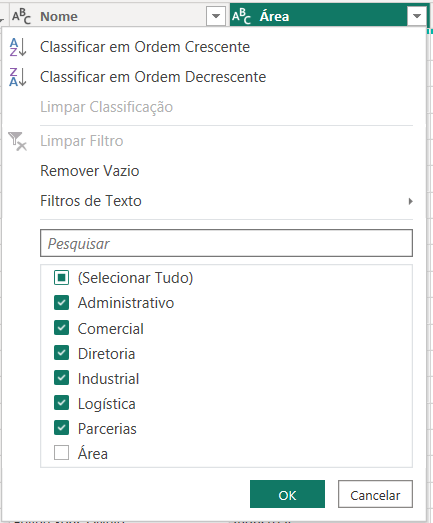Choose Classificar em Ordem Crescente
This screenshot has height=523, width=433.
(145, 47)
